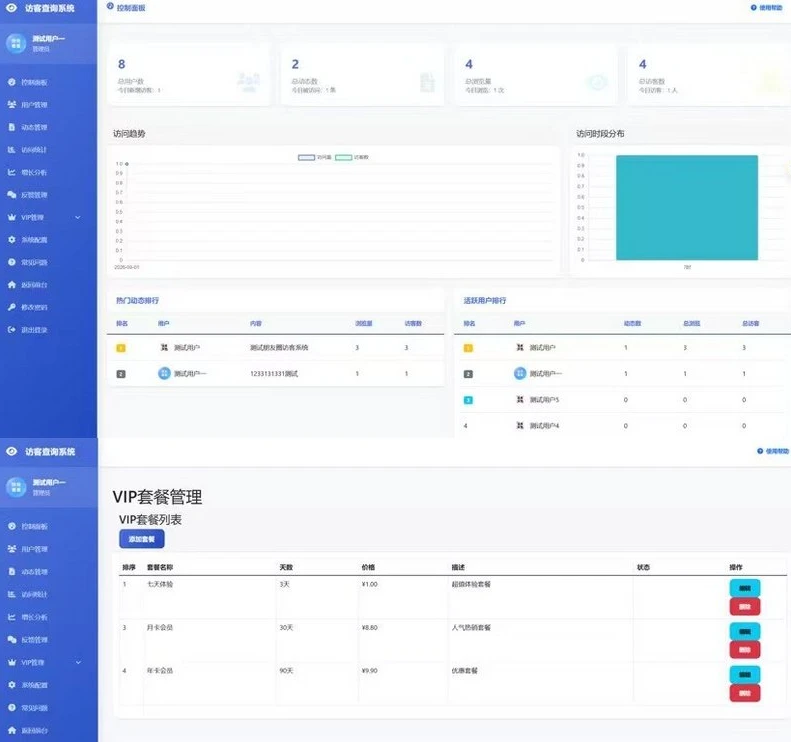Click the teal bar in the 访问时段分布 chart
The height and width of the screenshot is (742, 791).
pyautogui.click(x=687, y=208)
